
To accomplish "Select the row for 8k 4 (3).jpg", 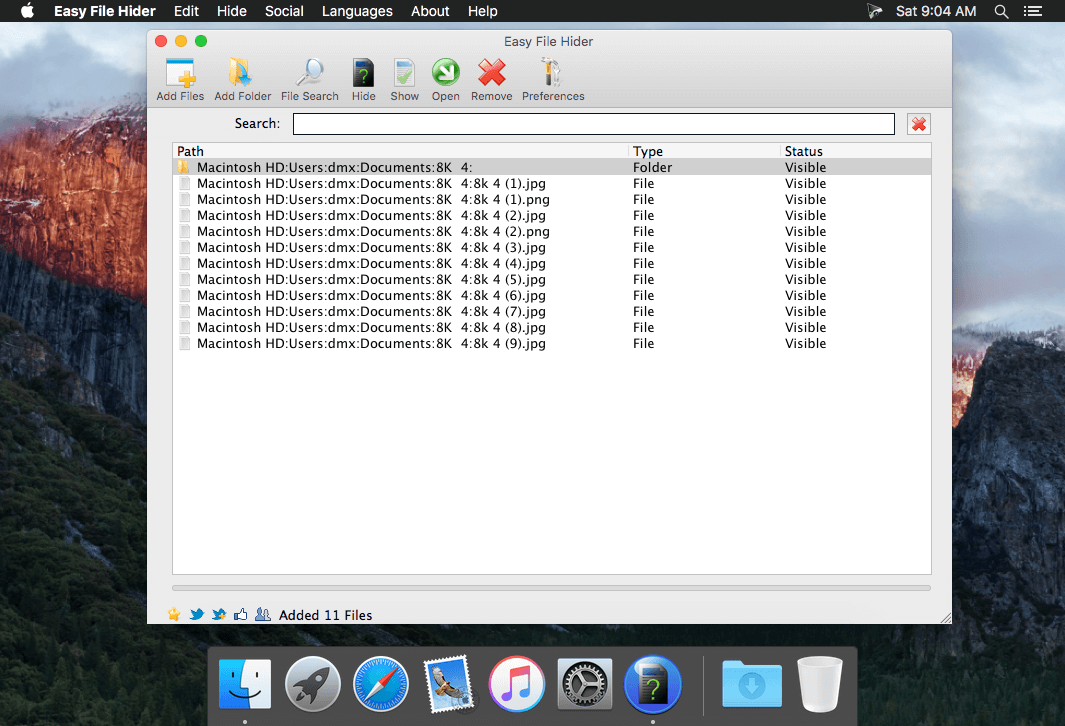I will coord(552,247).
